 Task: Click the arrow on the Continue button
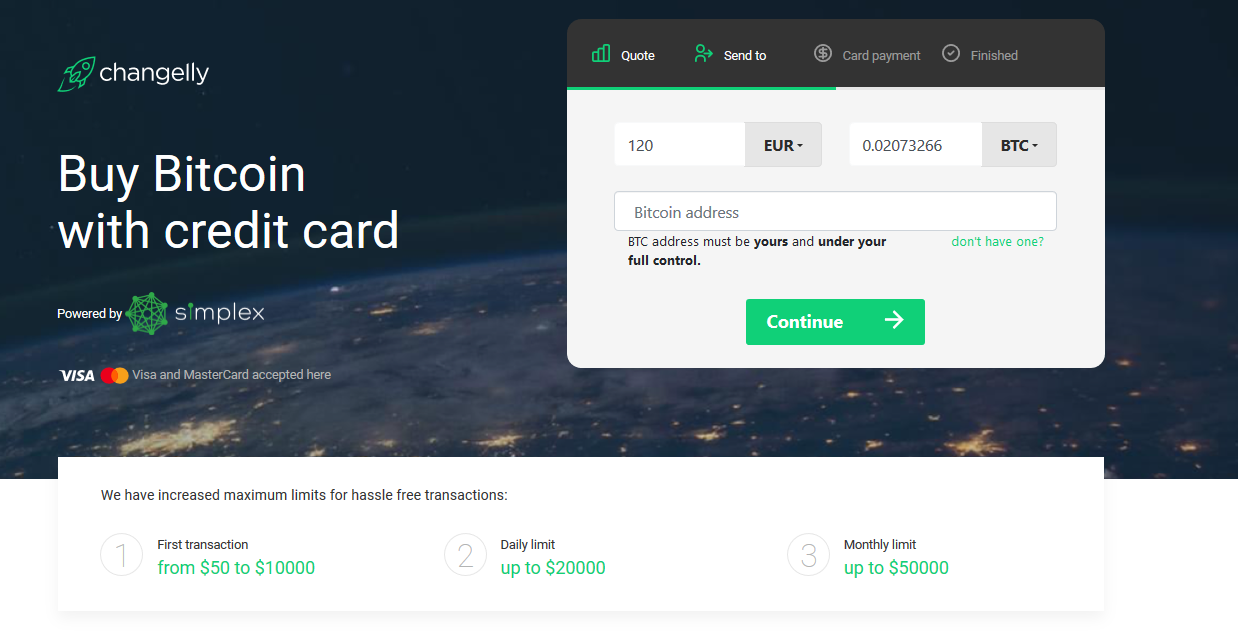(894, 320)
